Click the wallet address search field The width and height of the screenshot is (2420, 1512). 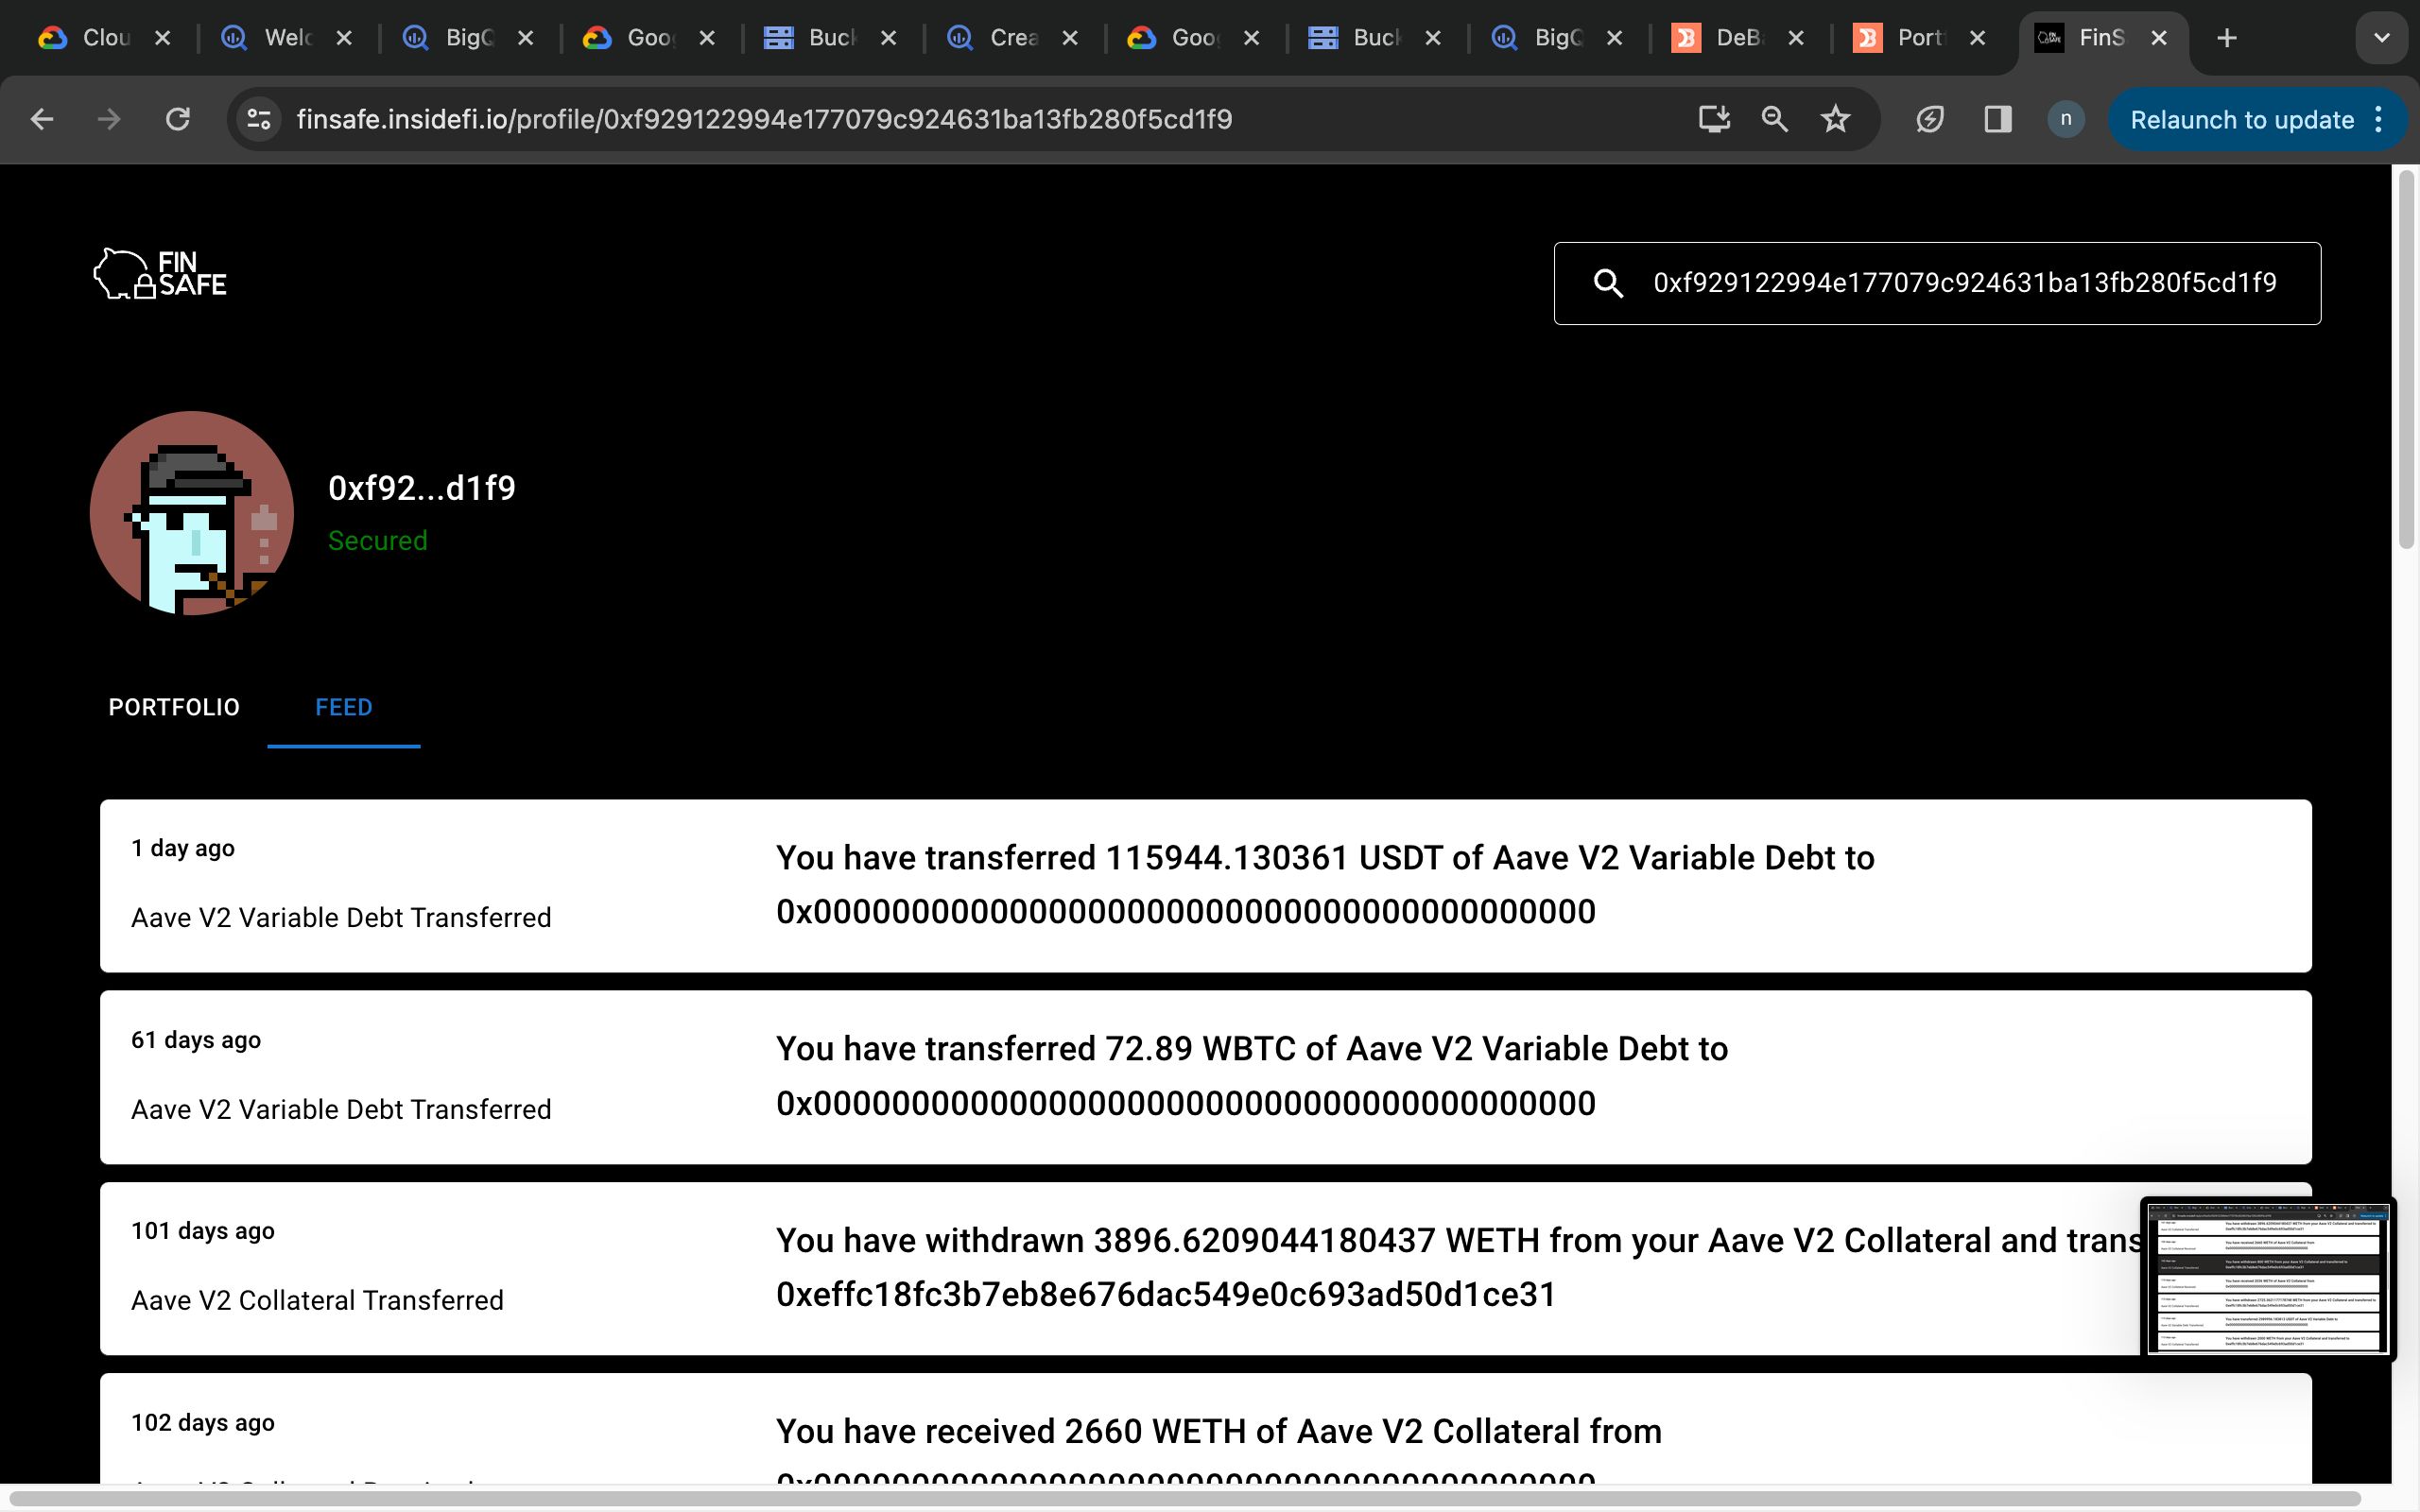coord(1937,283)
